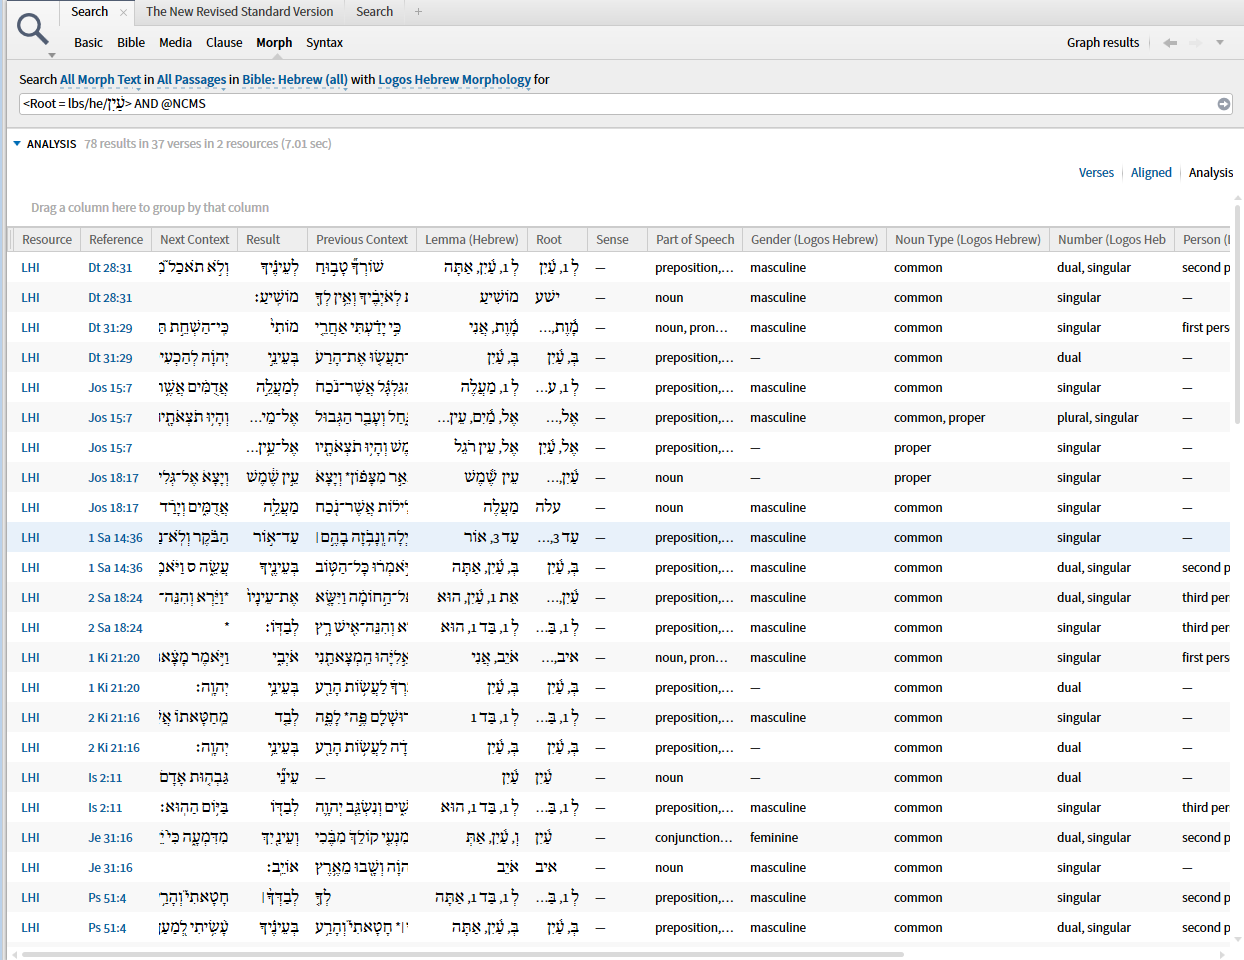Sort by the Resource column header
1244x960 pixels.
[x=46, y=240]
